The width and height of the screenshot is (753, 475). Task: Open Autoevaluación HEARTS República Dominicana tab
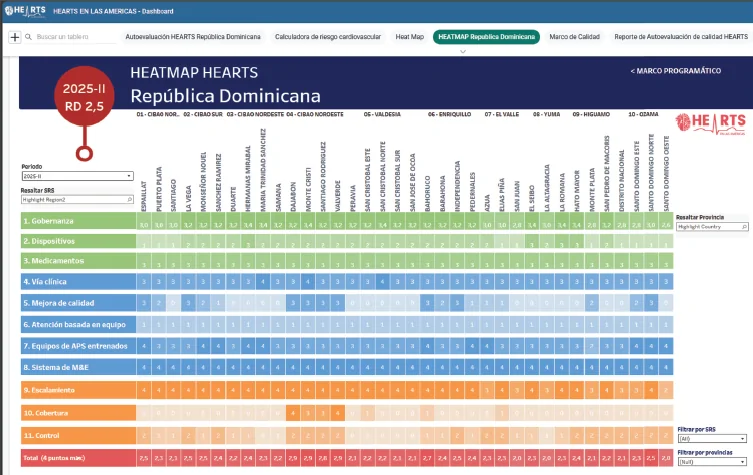193,37
